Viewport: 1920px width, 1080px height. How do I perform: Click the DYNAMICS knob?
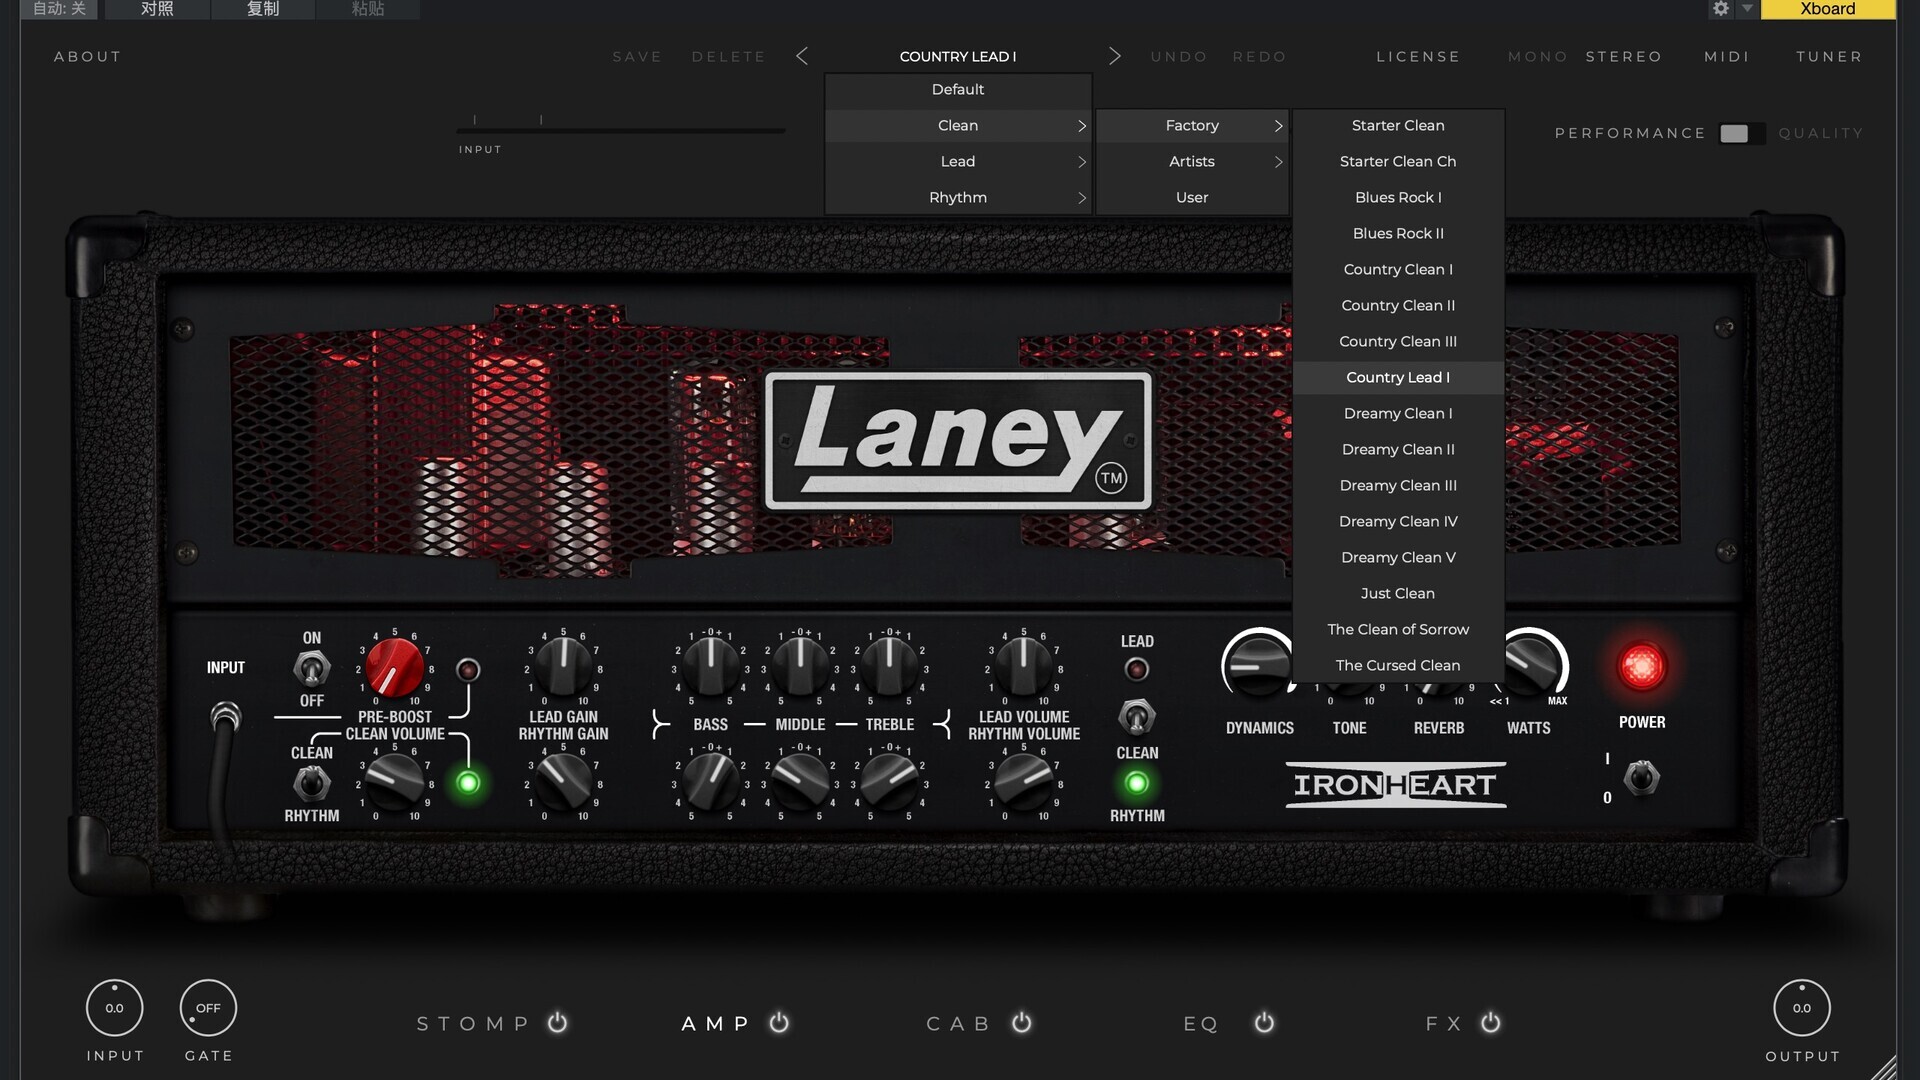tap(1258, 666)
